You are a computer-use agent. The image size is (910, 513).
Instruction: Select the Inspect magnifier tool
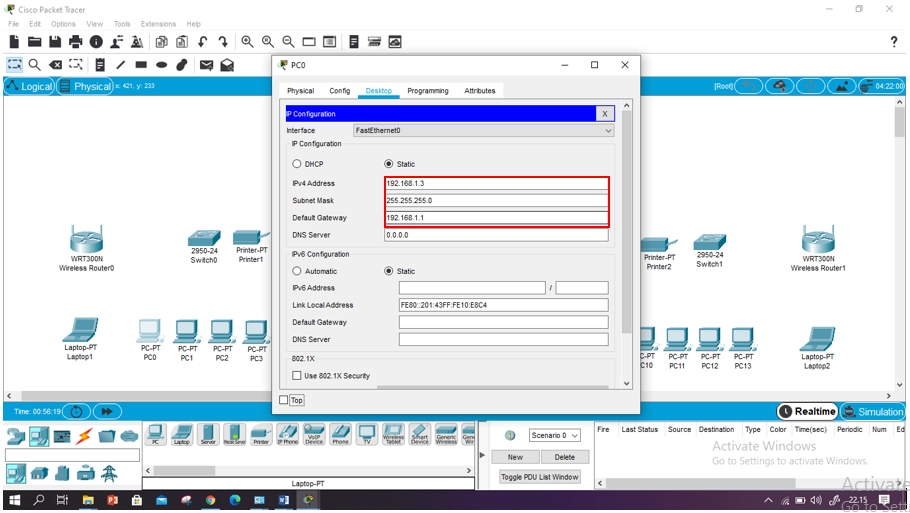(x=35, y=64)
